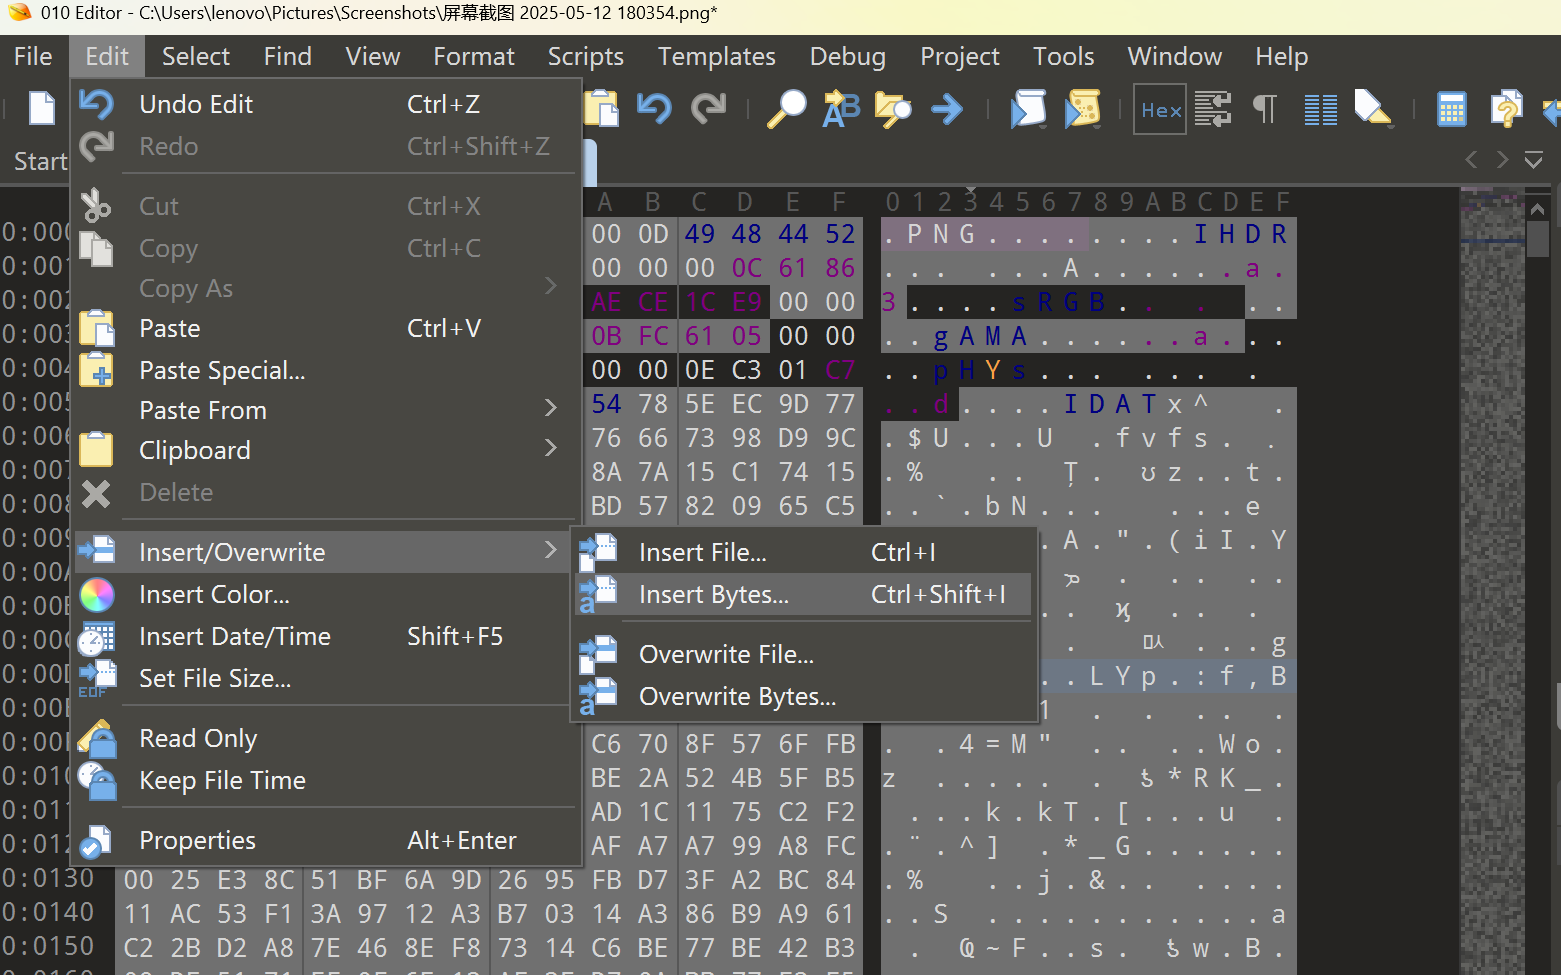Open the Select menu
Viewport: 1561px width, 975px height.
pyautogui.click(x=196, y=56)
